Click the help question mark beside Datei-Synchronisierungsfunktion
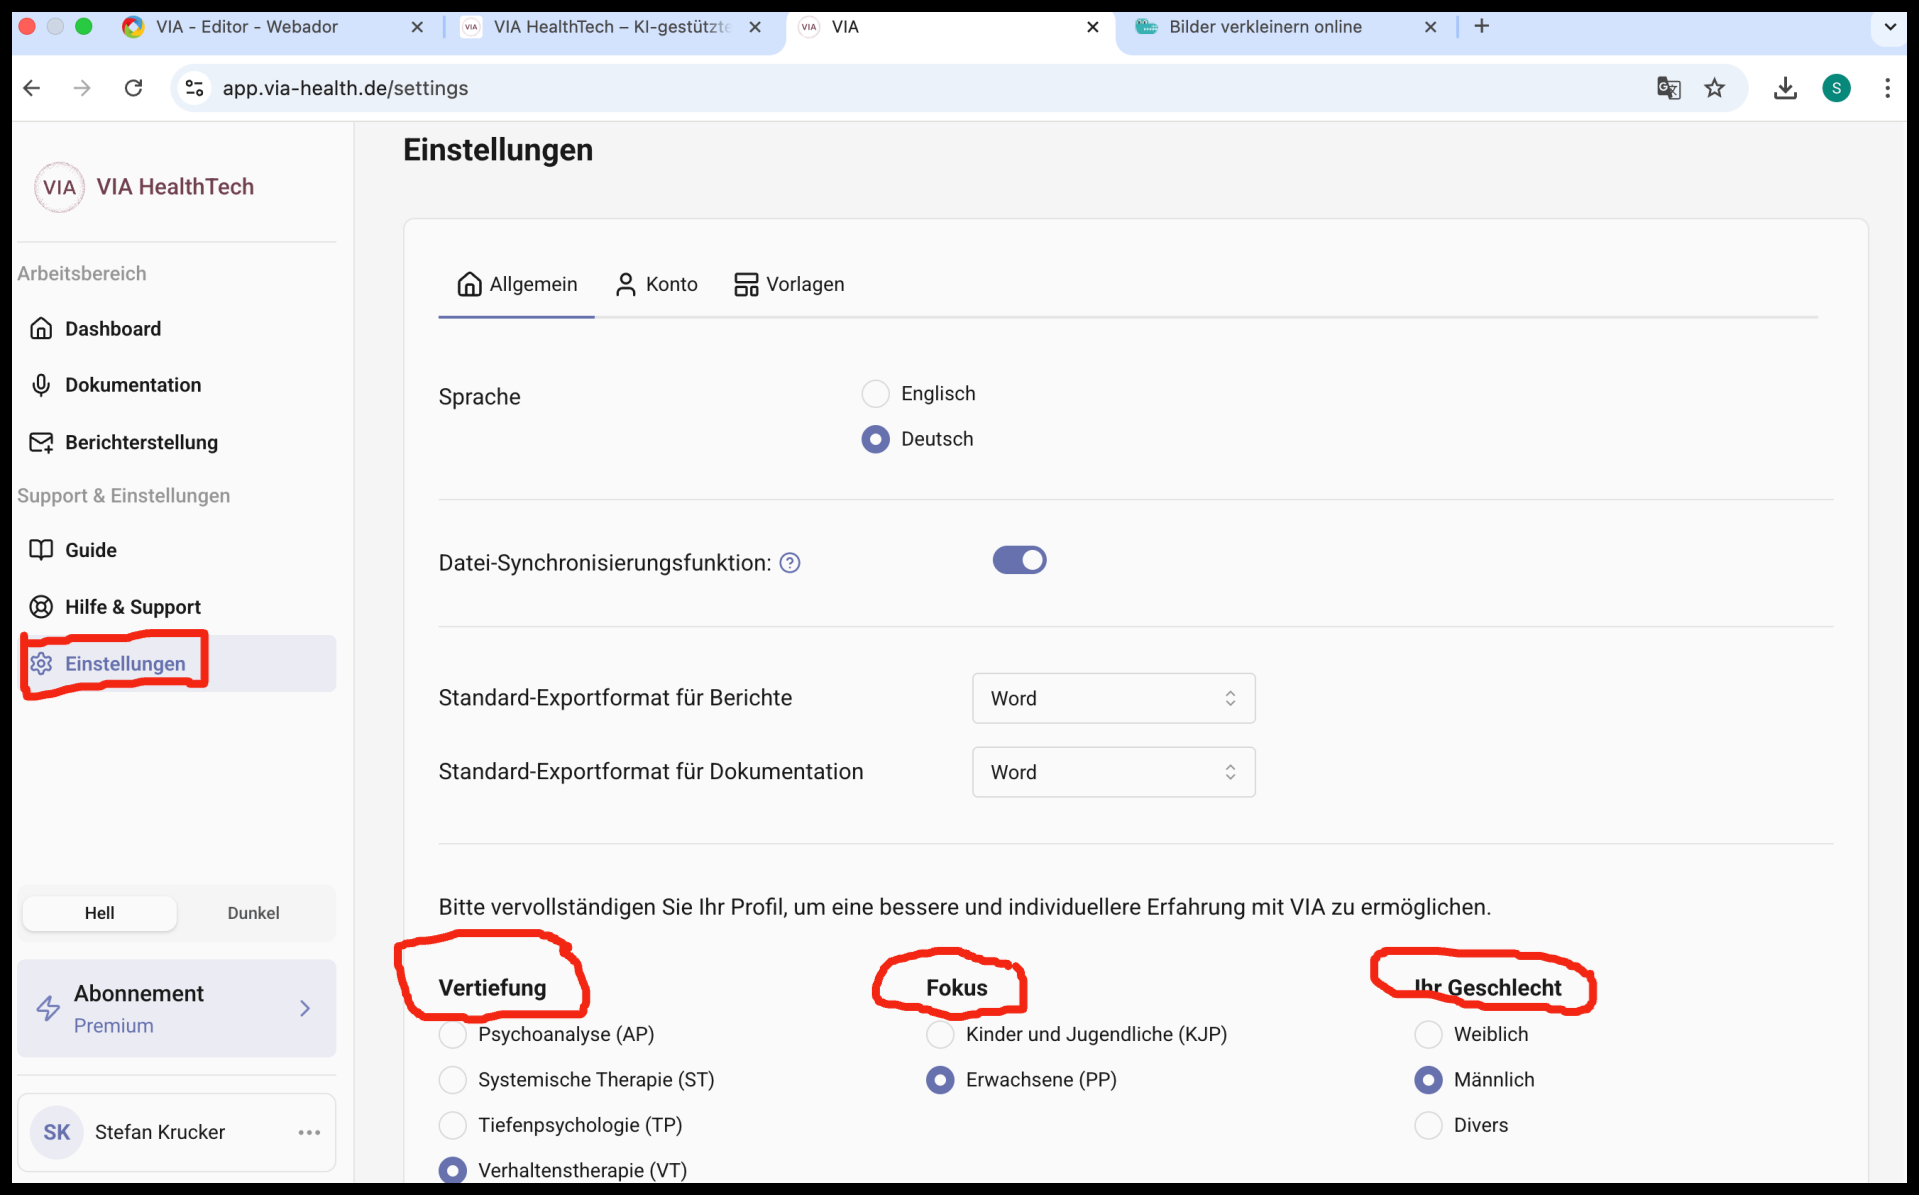Viewport: 1920px width, 1195px height. (790, 563)
